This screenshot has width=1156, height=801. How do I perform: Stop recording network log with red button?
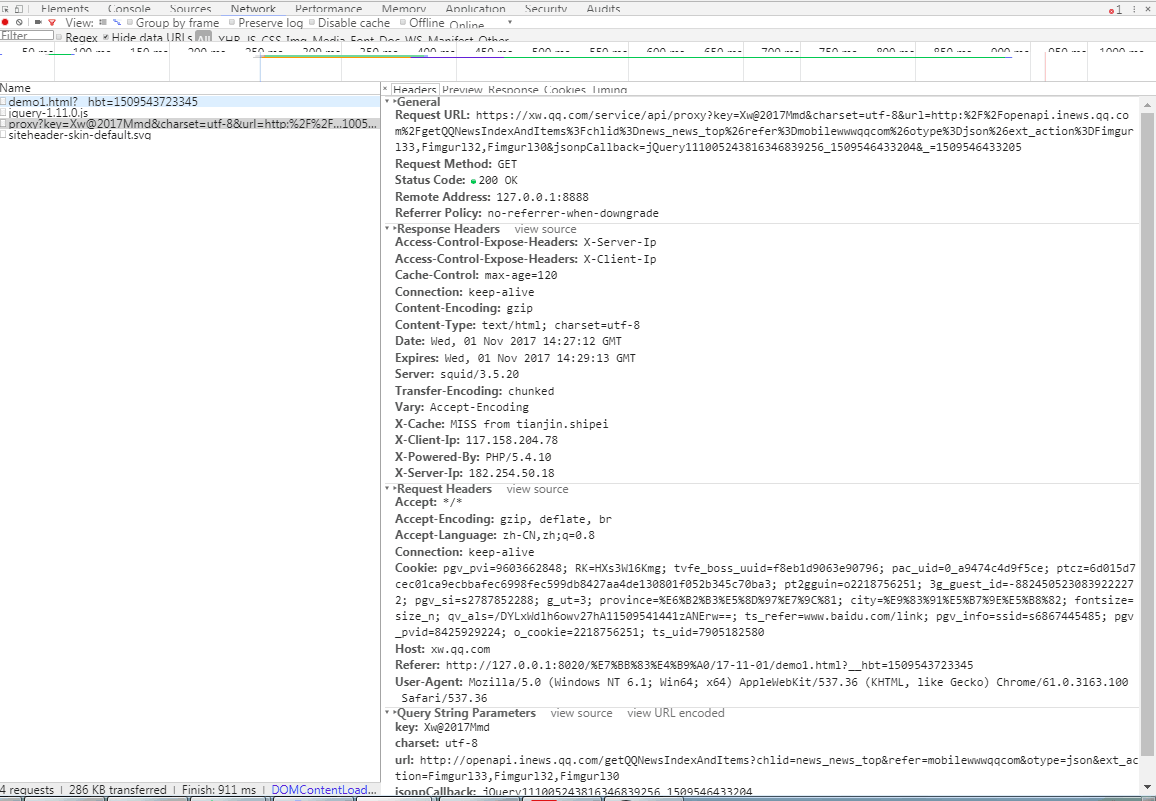click(x=5, y=22)
